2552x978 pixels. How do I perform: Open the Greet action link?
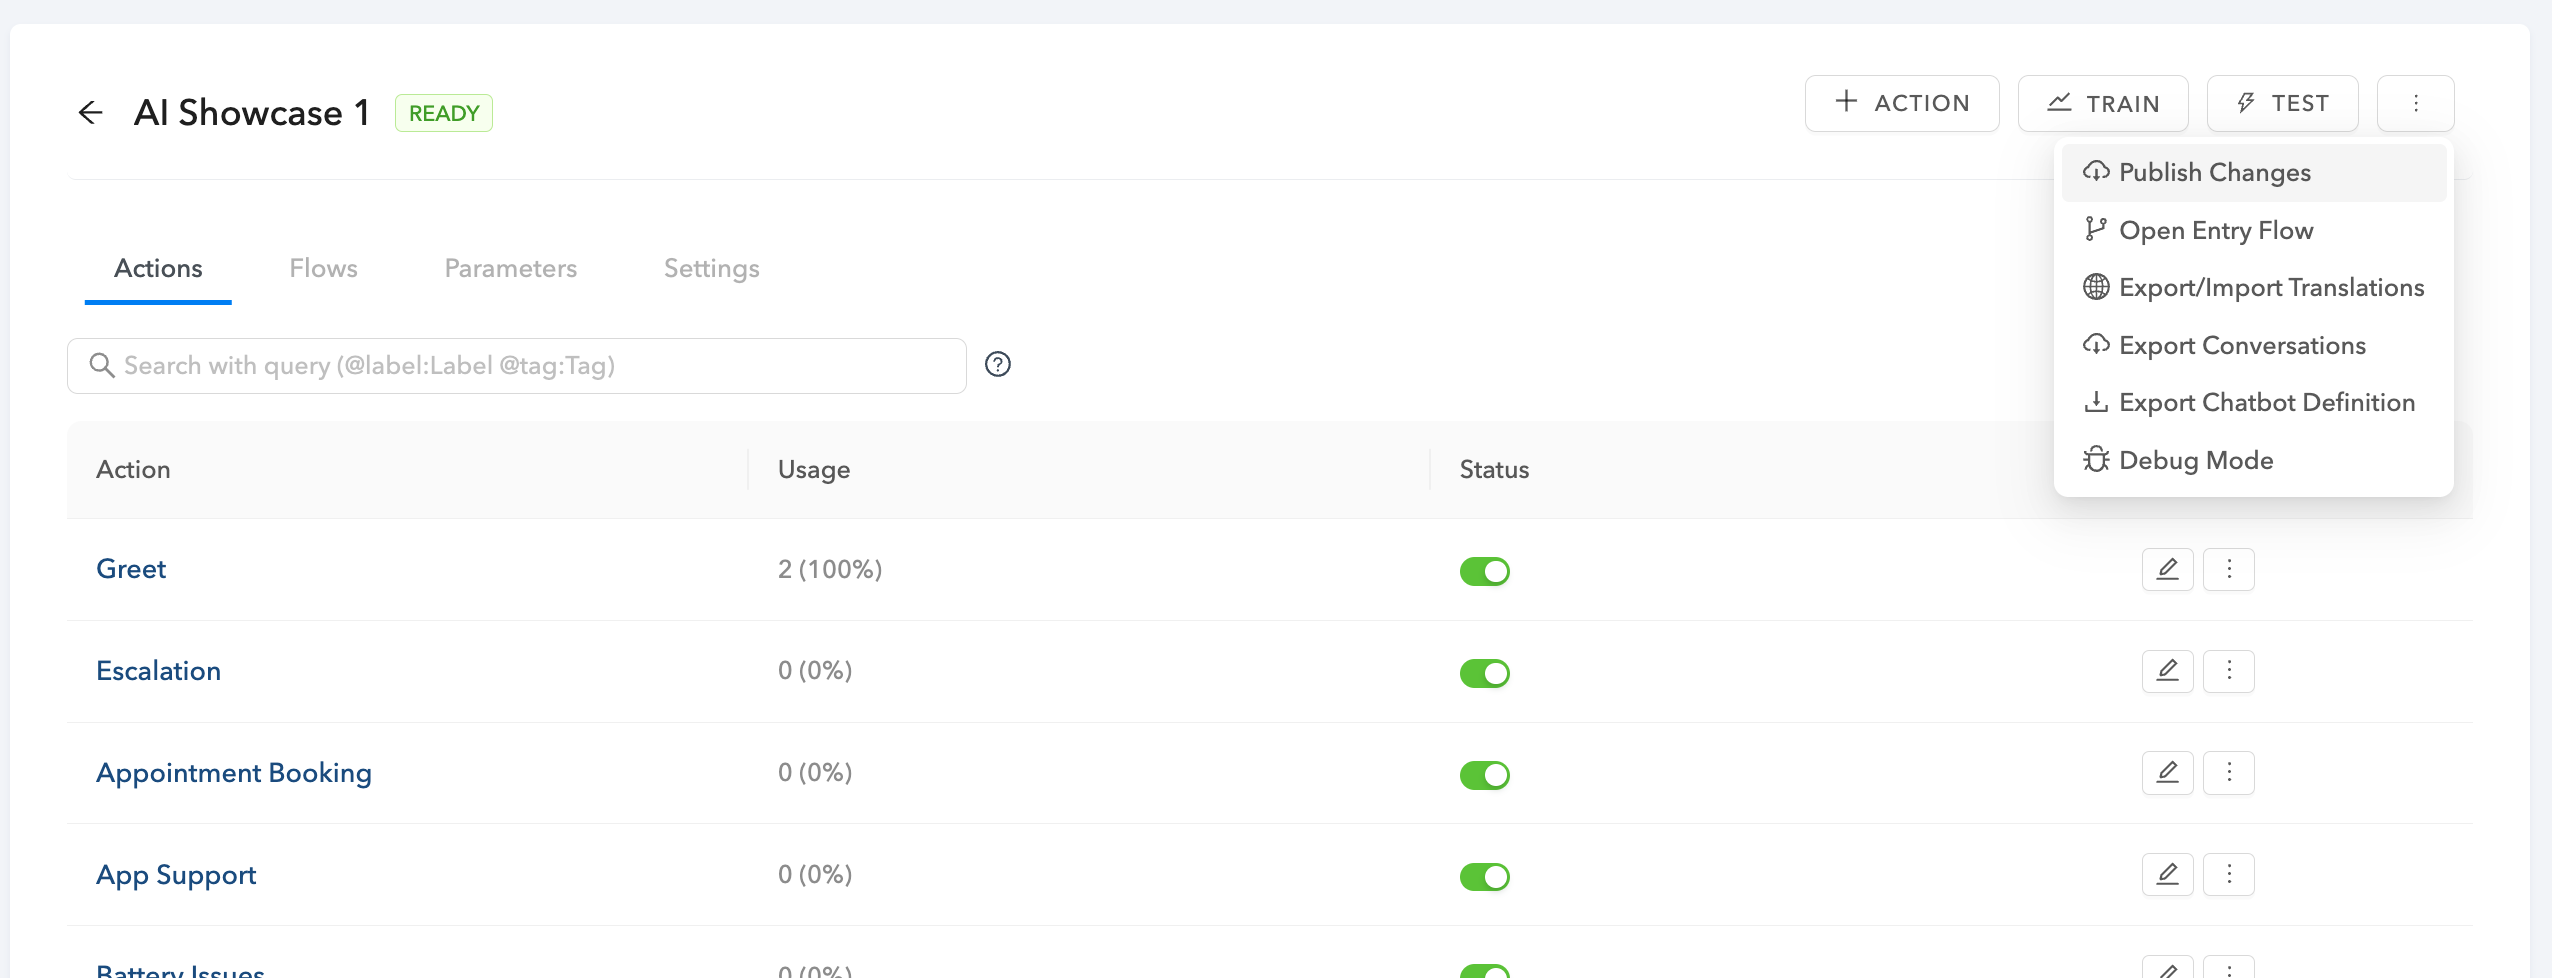coord(131,569)
